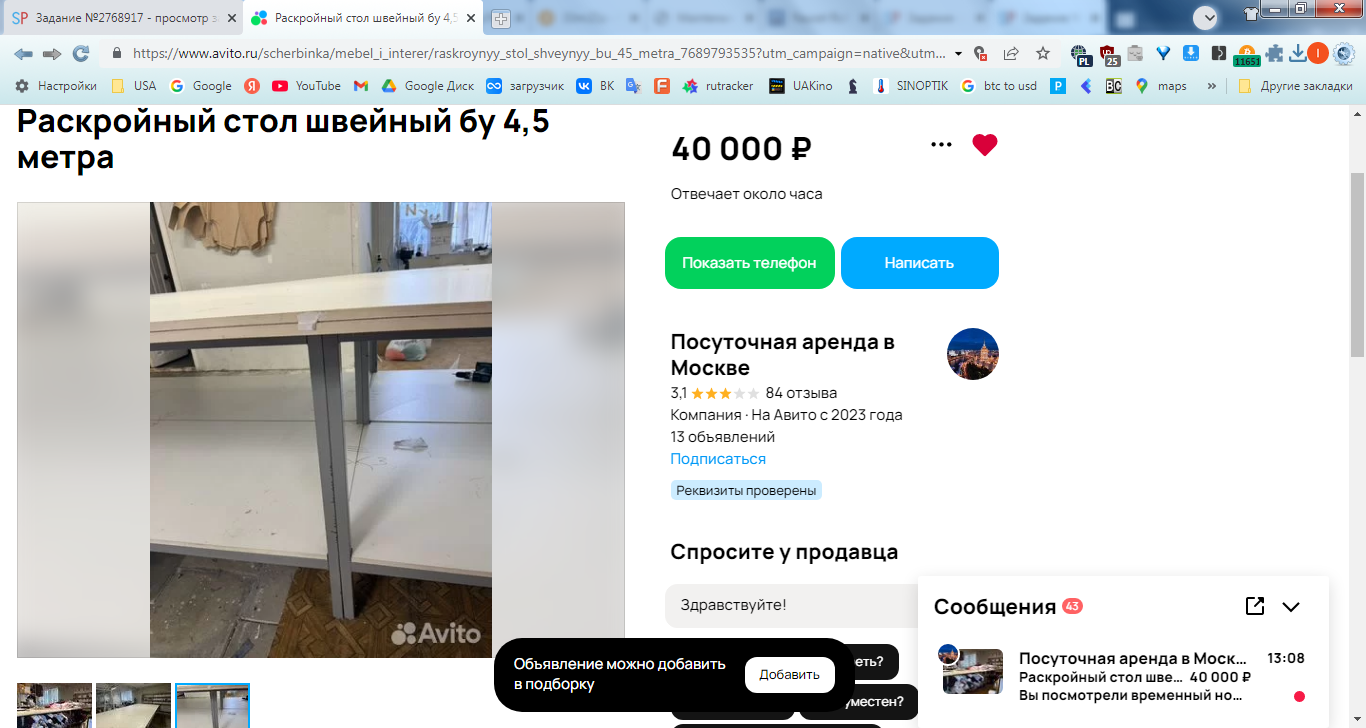The height and width of the screenshot is (728, 1366).
Task: Show hidden bookmarks with the » chevron
Action: pyautogui.click(x=1212, y=86)
